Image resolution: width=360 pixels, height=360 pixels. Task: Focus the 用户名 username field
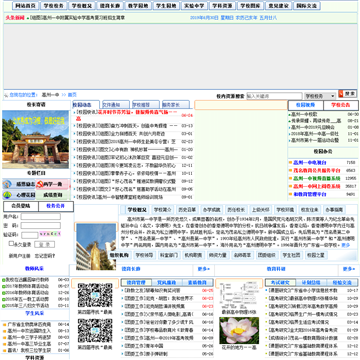point(41,217)
